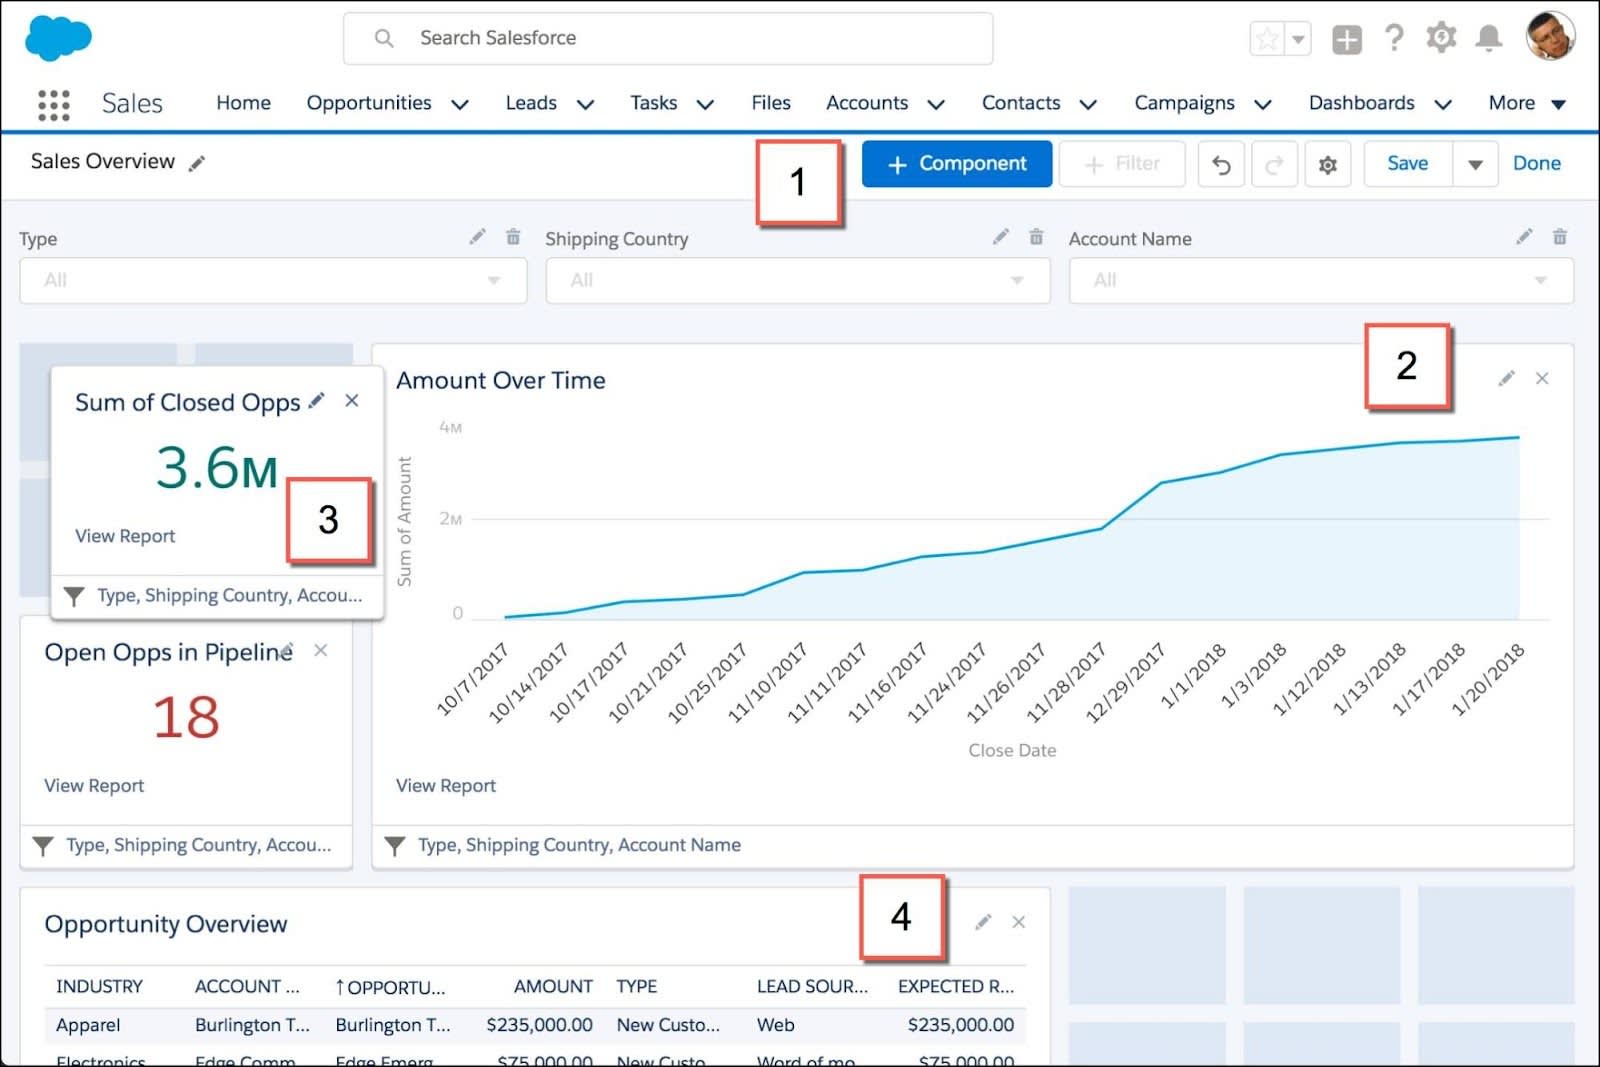Expand the Campaigns tab menu chevron
This screenshot has height=1067, width=1600.
coord(1263,104)
